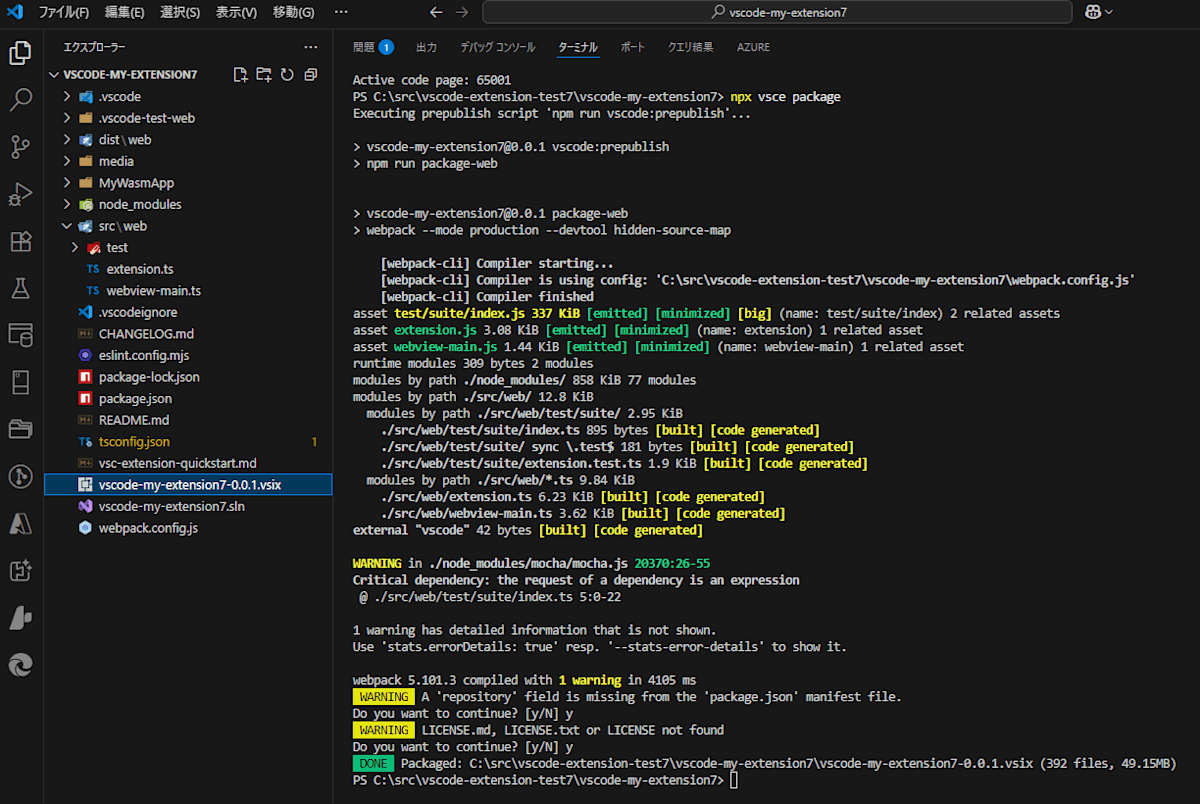Open the 選択(S) menu
The width and height of the screenshot is (1200, 804).
[x=180, y=12]
